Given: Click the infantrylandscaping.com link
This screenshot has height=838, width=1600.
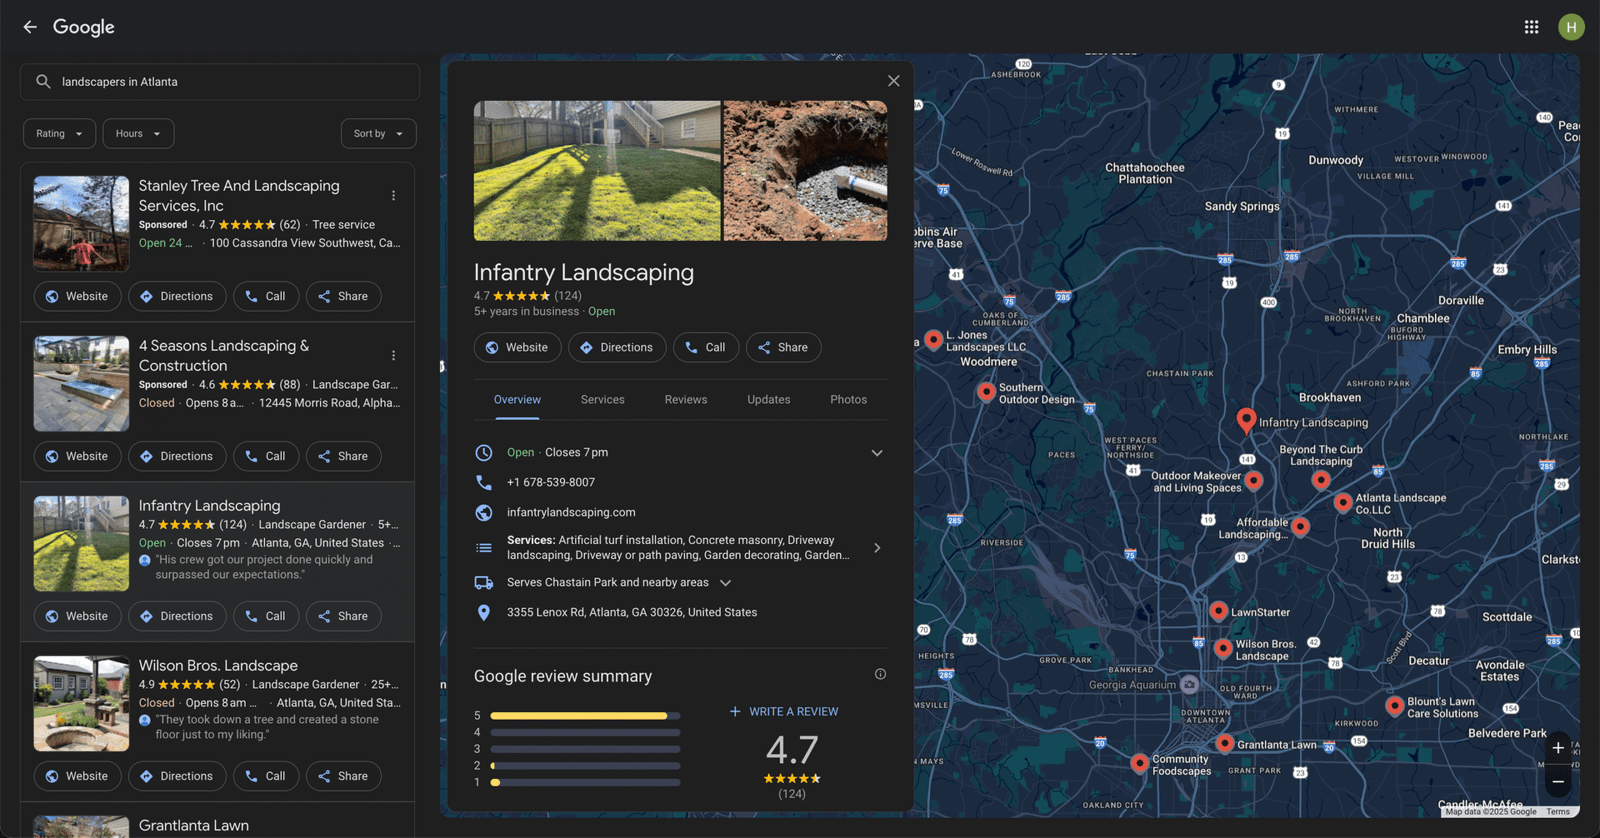Looking at the screenshot, I should click(x=571, y=512).
